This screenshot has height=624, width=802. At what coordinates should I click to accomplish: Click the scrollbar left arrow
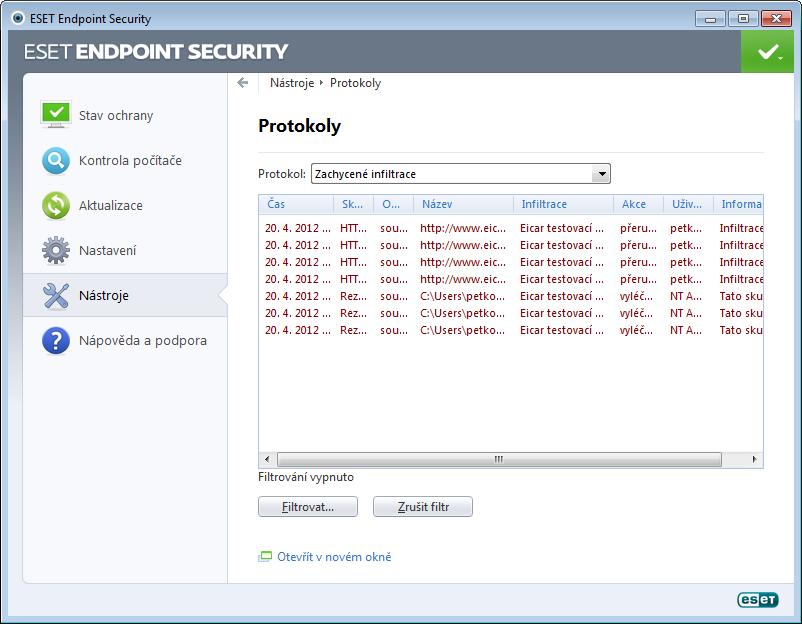click(267, 459)
